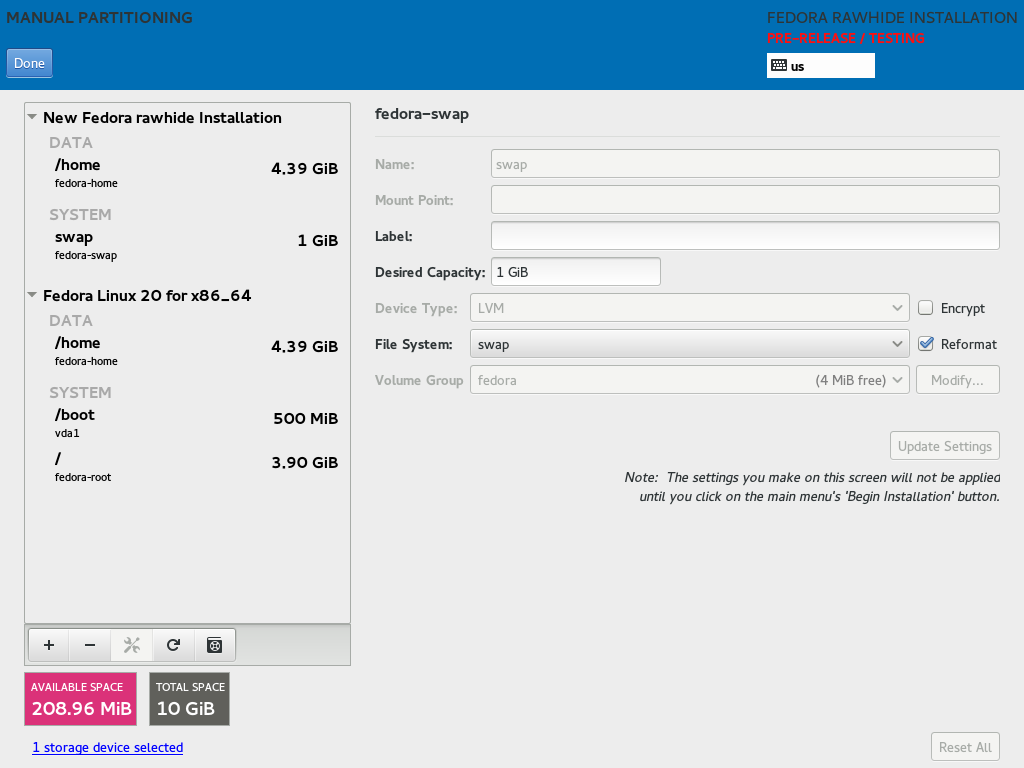Open the 1 storage device selected link
The image size is (1024, 768).
pyautogui.click(x=108, y=747)
